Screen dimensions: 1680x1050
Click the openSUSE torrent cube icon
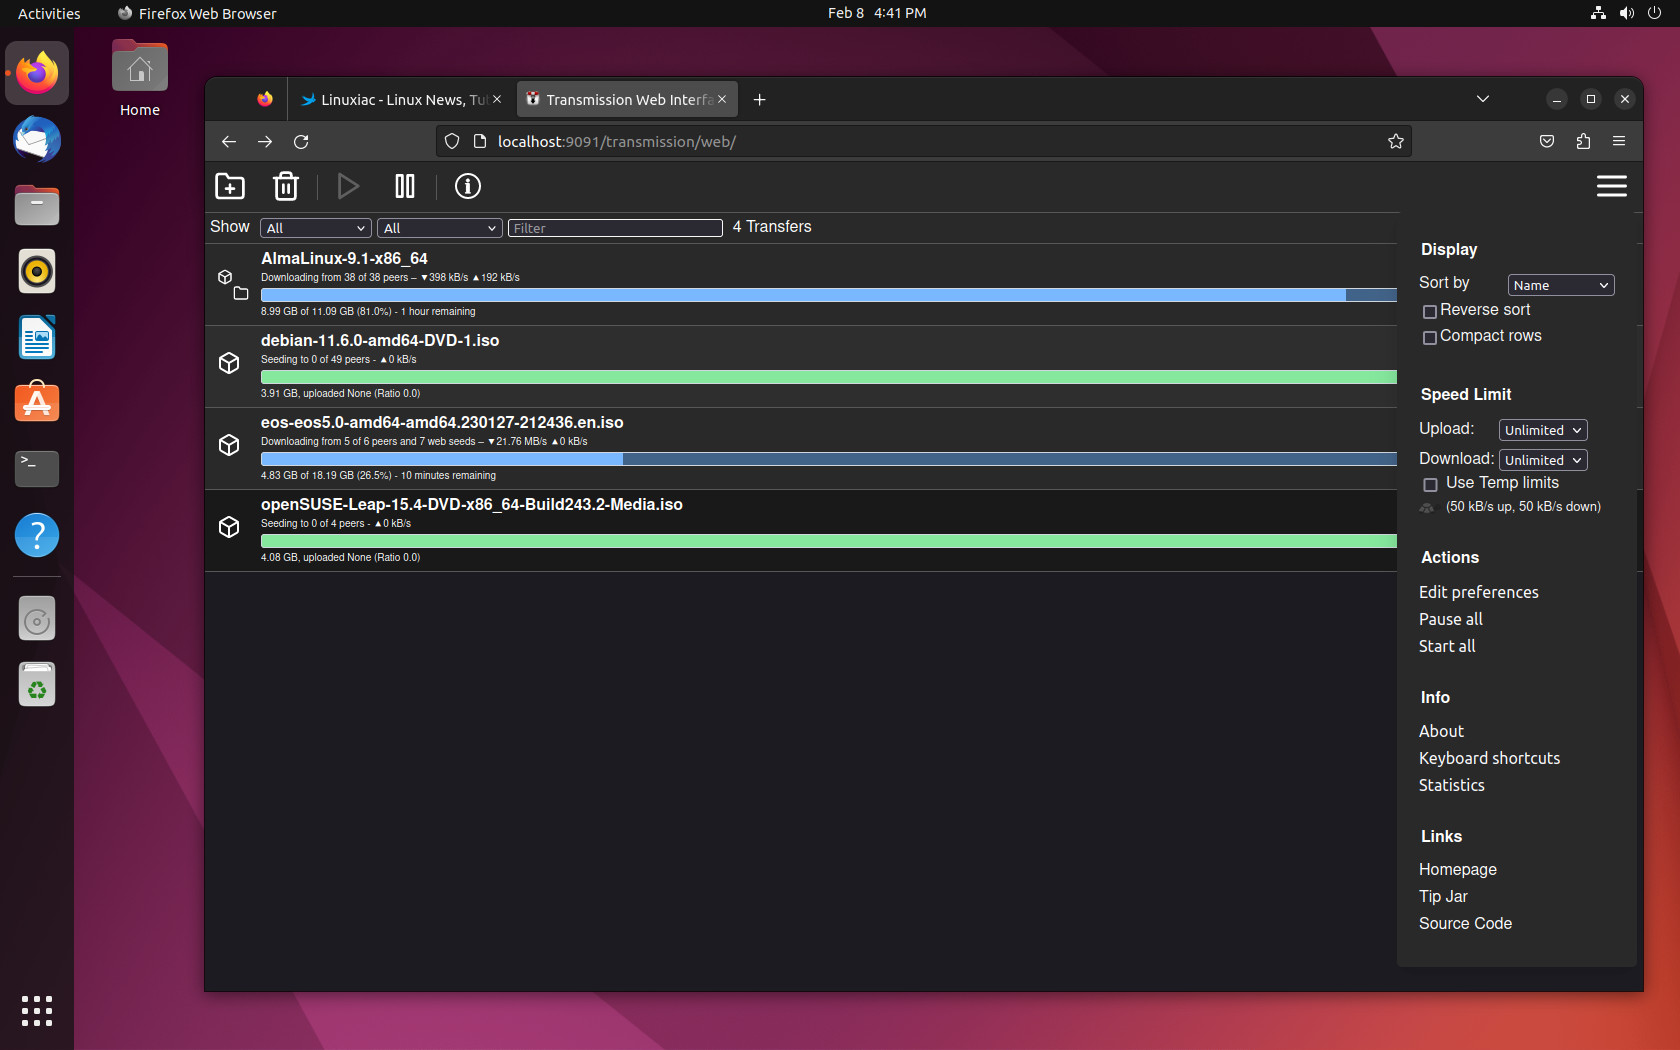click(229, 527)
